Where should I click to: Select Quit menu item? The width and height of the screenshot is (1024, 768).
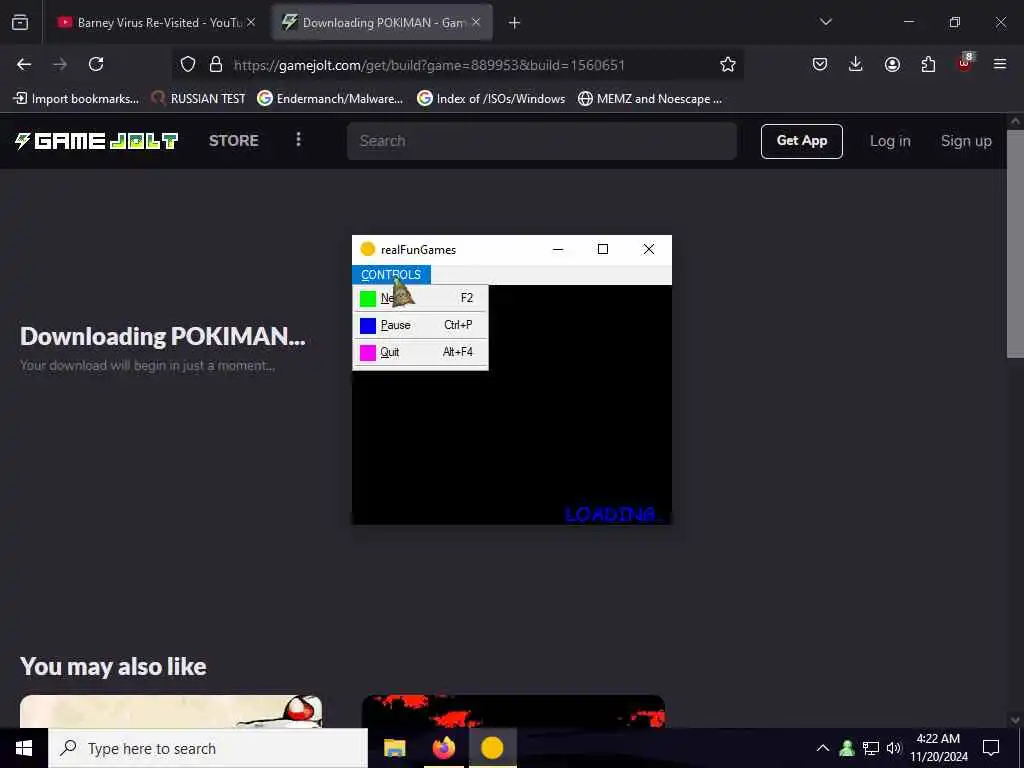pos(420,353)
